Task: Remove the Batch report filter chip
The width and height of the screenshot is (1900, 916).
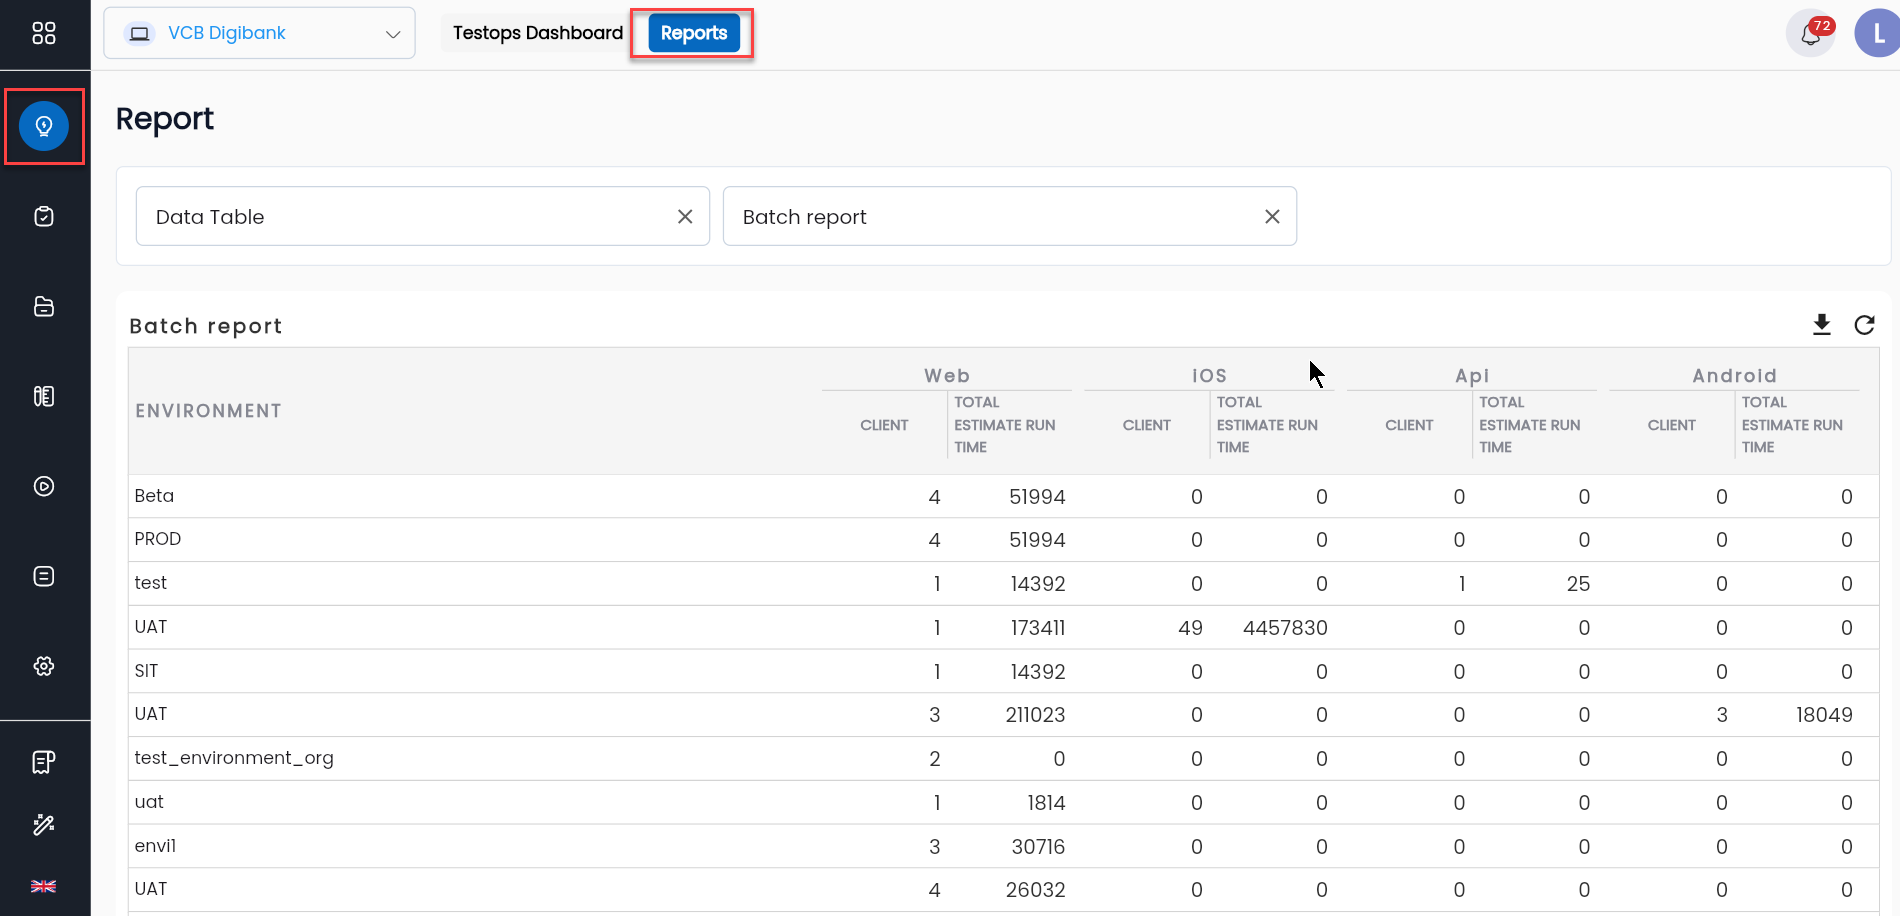Action: 1272,216
